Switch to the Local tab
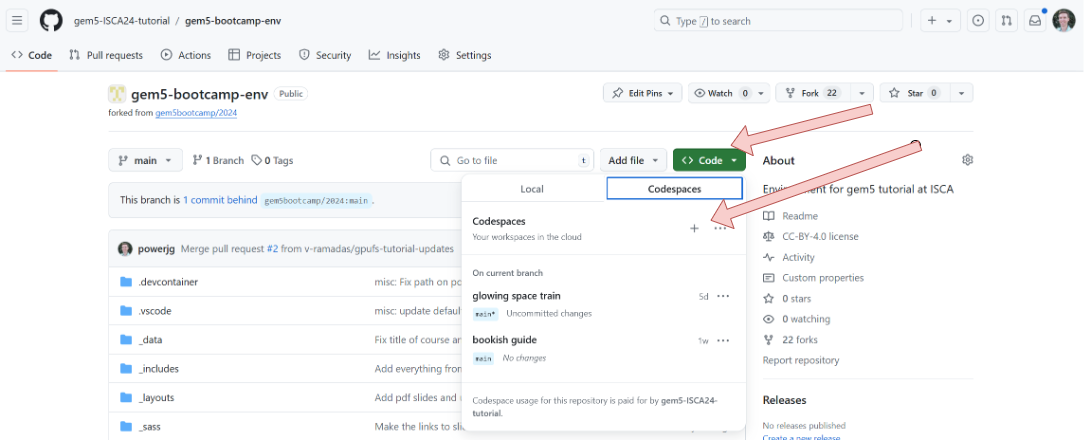The height and width of the screenshot is (441, 1085). (532, 189)
